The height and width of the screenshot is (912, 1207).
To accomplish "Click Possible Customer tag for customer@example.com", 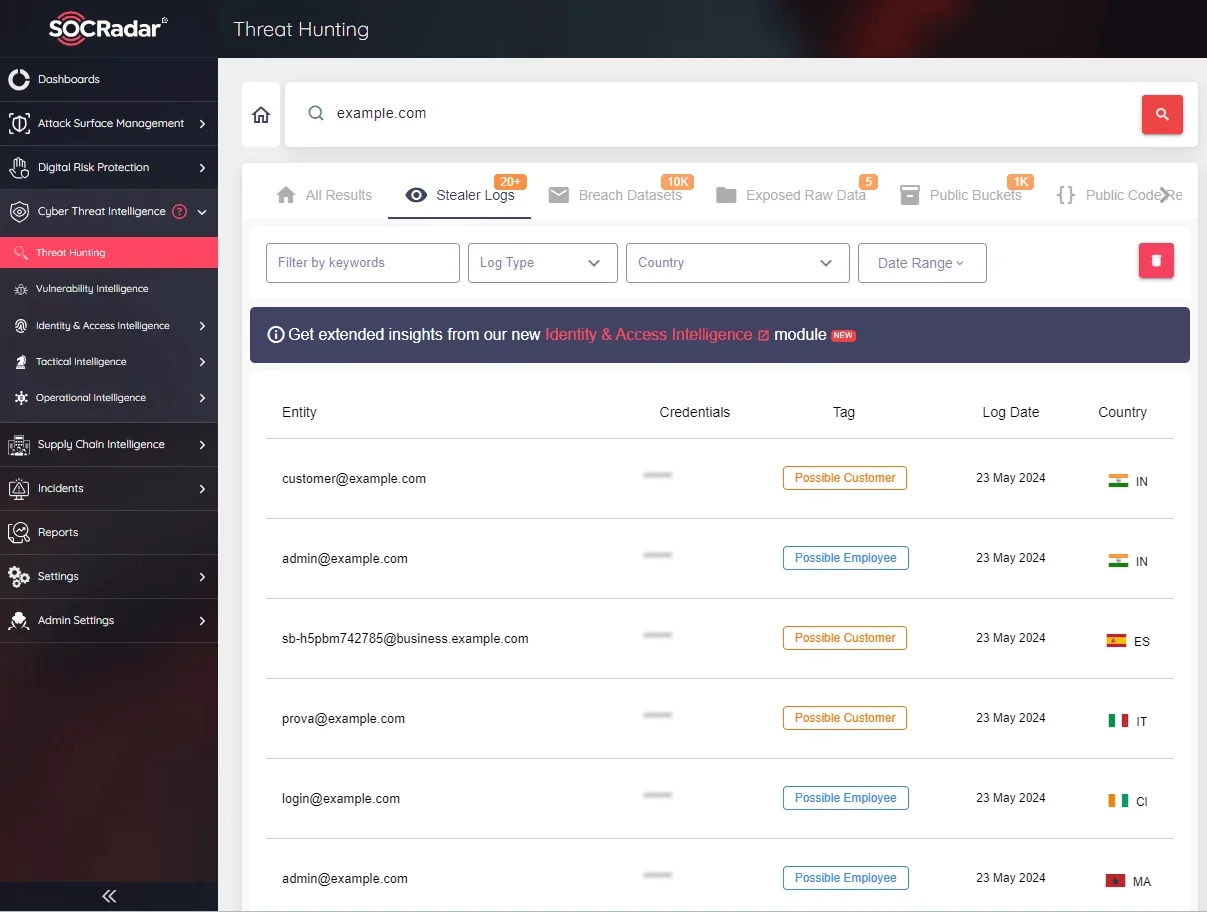I will 844,478.
